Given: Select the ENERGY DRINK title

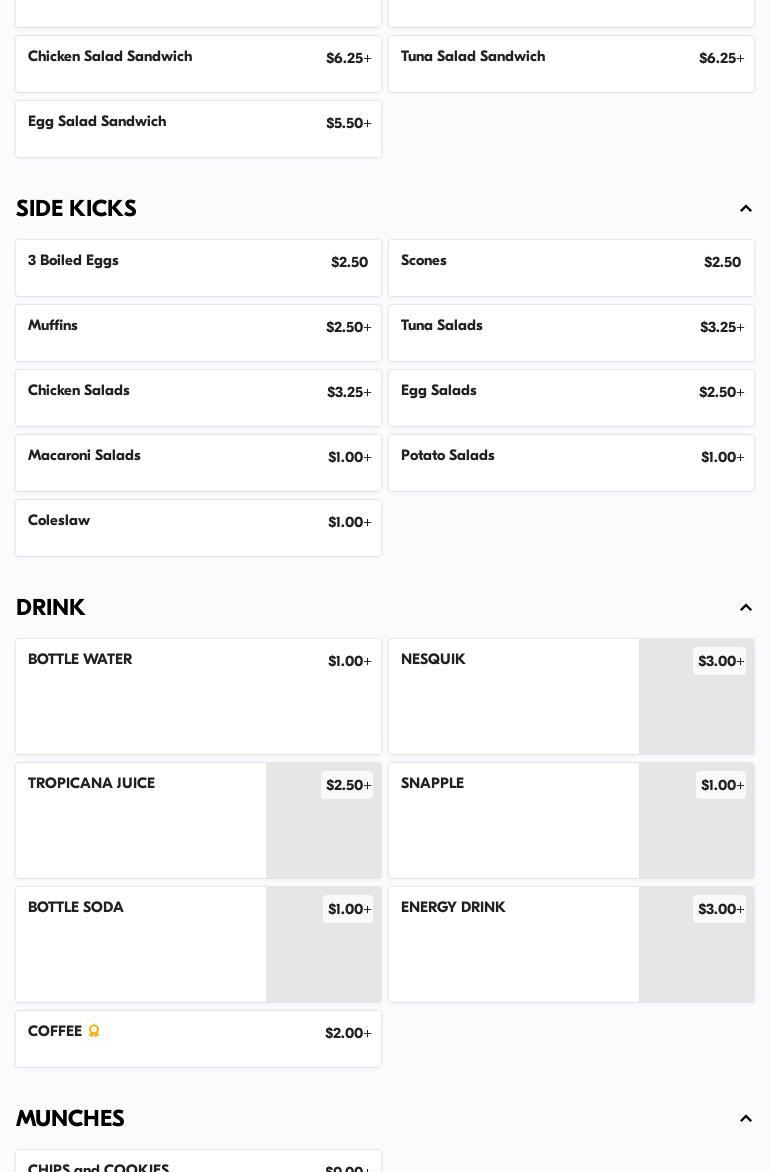Looking at the screenshot, I should click(453, 908).
